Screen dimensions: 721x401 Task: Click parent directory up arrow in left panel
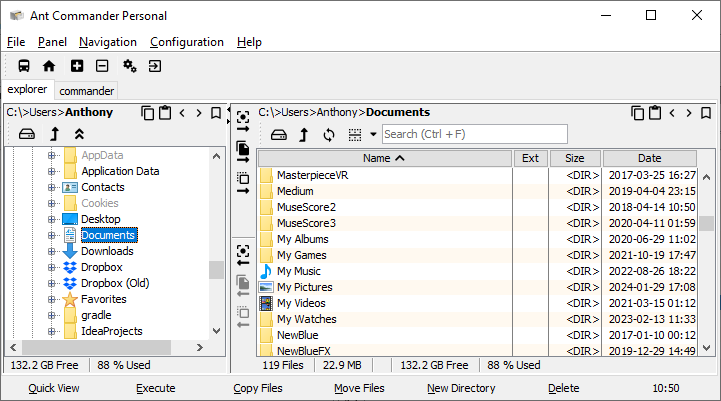(x=55, y=134)
